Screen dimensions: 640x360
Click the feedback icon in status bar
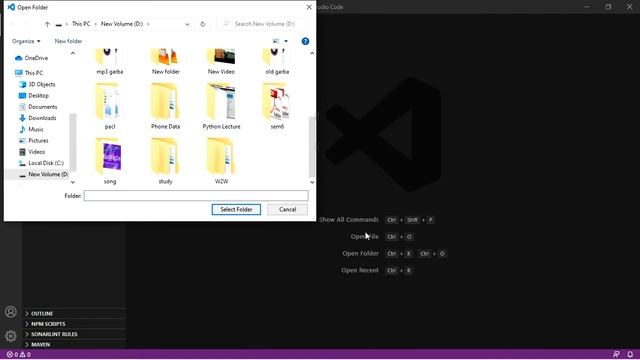616,354
